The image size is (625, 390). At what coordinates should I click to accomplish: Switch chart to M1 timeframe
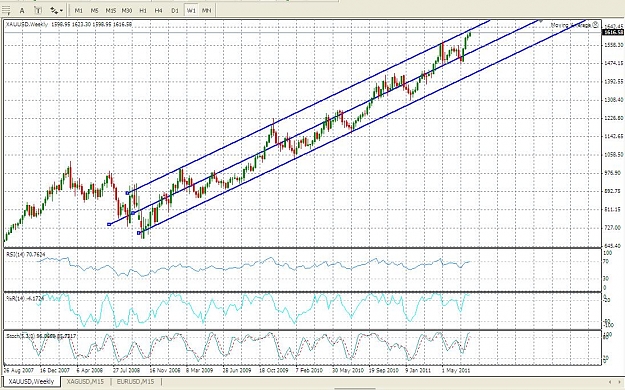pos(79,11)
